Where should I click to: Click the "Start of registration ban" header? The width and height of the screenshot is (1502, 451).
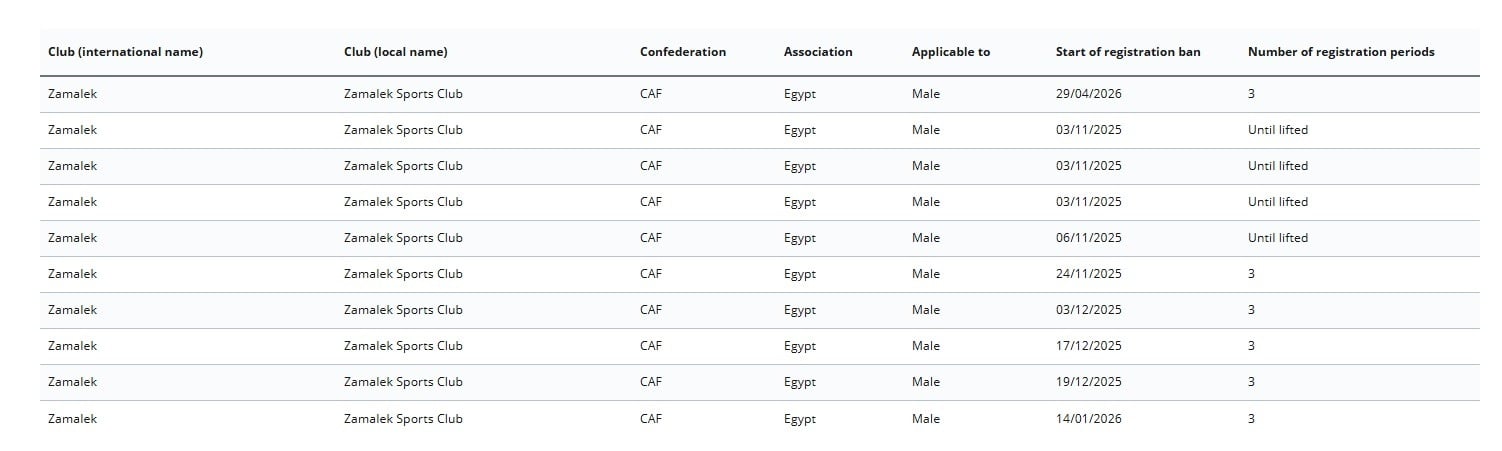(x=1128, y=52)
